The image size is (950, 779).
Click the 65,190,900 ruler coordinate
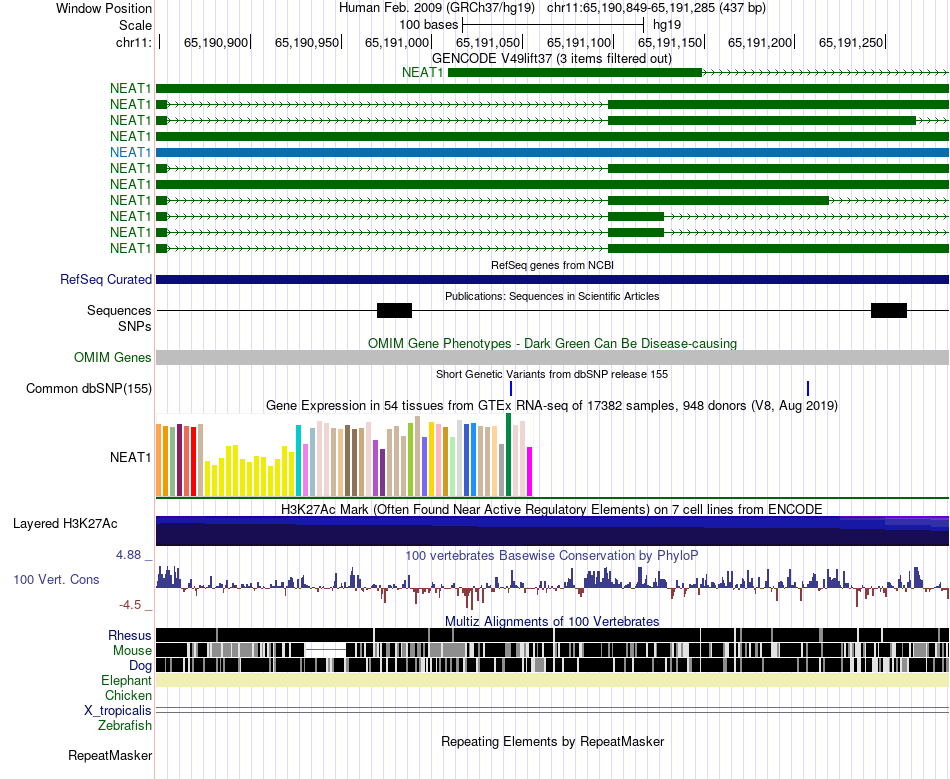pos(216,42)
